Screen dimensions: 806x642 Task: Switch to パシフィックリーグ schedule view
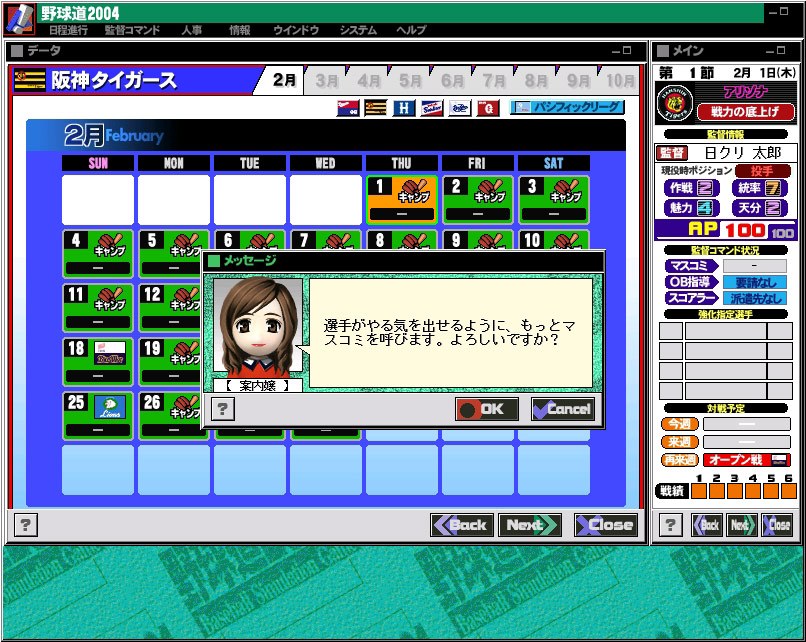click(567, 107)
